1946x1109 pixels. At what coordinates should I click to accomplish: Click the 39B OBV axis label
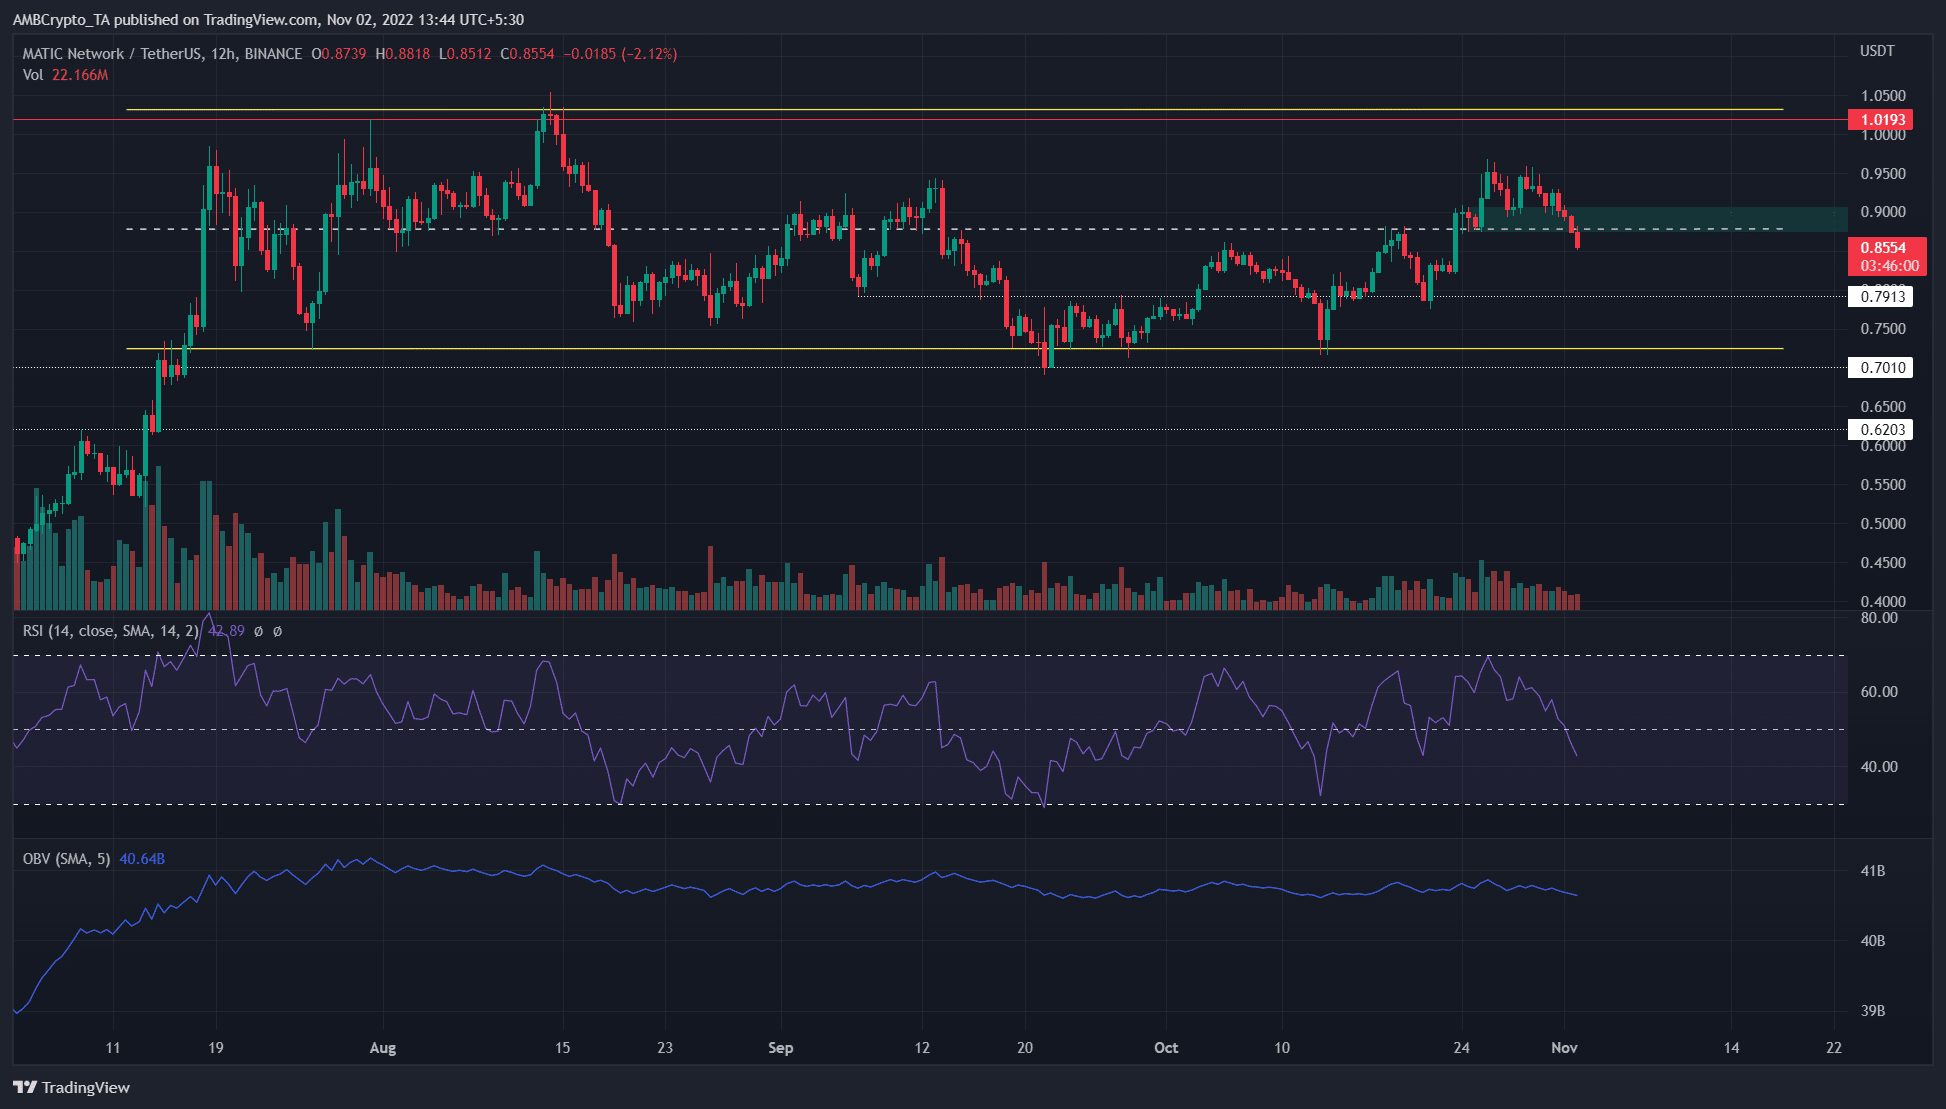coord(1873,1011)
